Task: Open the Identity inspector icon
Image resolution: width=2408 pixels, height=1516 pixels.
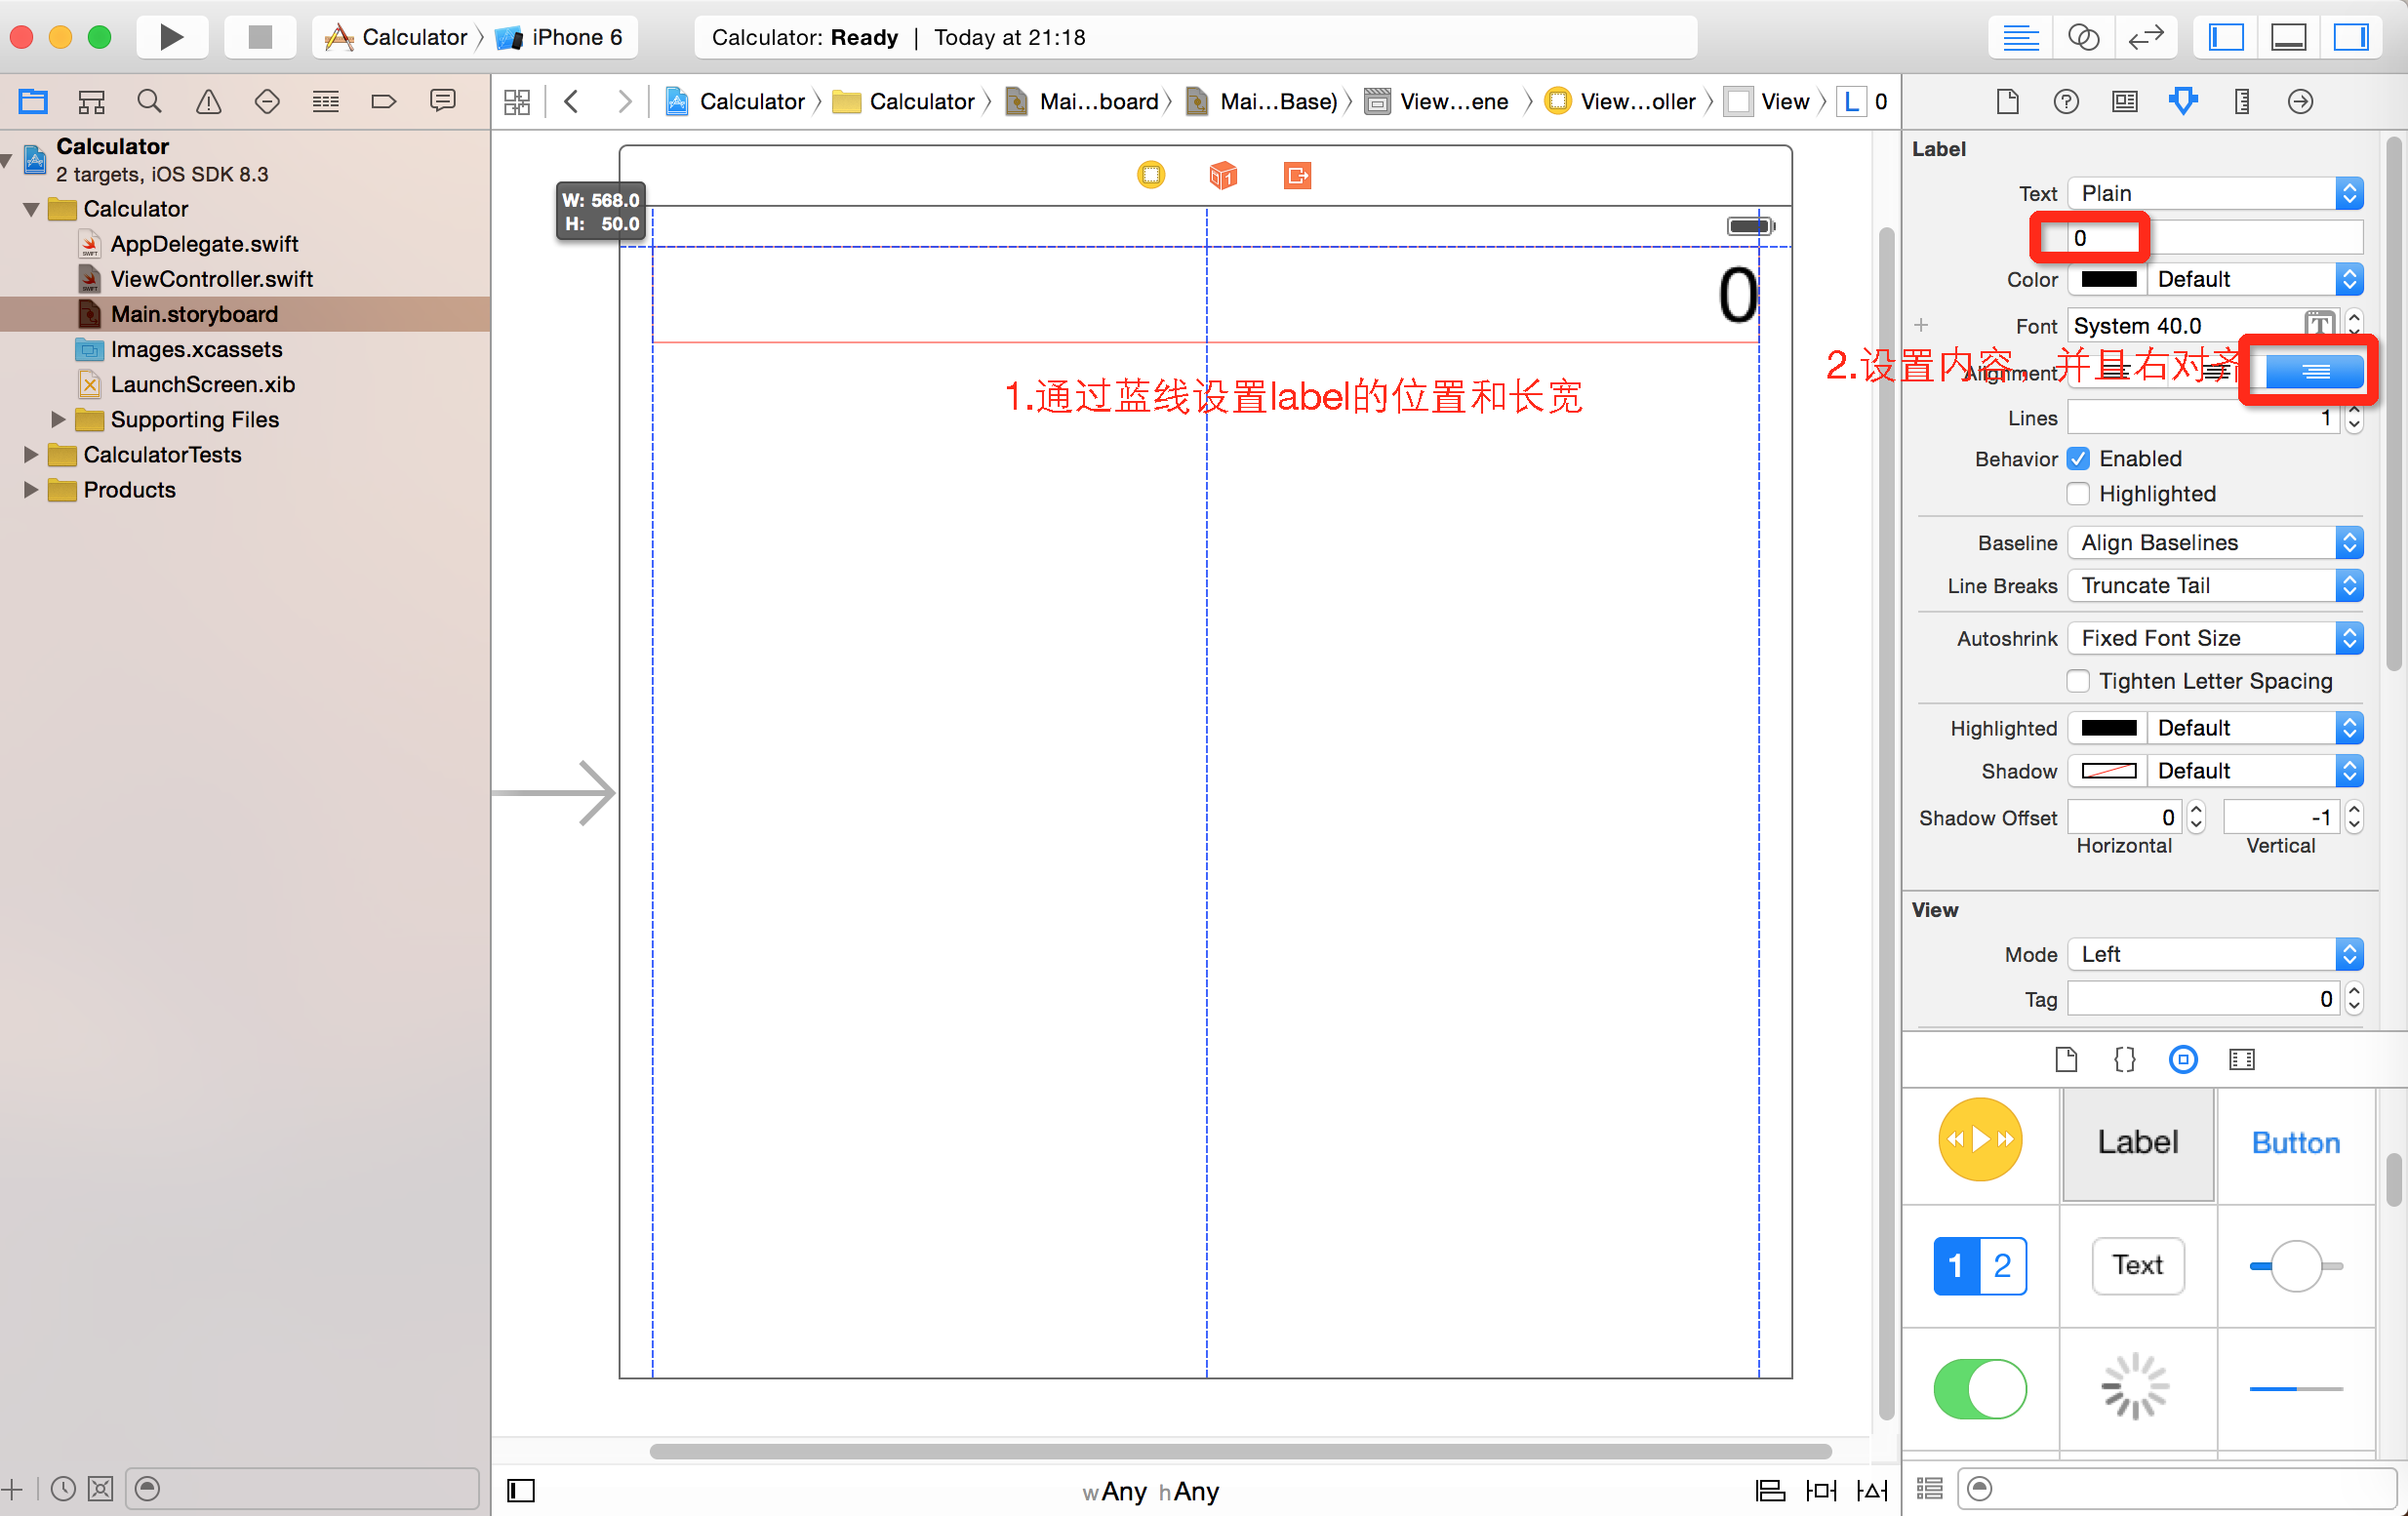Action: (x=2124, y=101)
